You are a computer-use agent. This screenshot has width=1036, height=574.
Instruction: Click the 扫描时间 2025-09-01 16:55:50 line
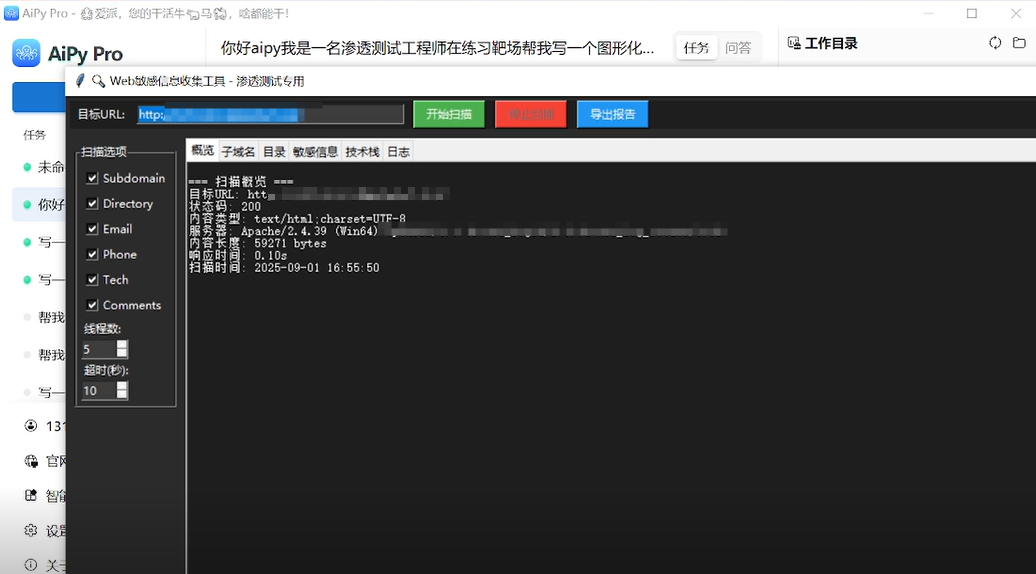click(x=284, y=268)
